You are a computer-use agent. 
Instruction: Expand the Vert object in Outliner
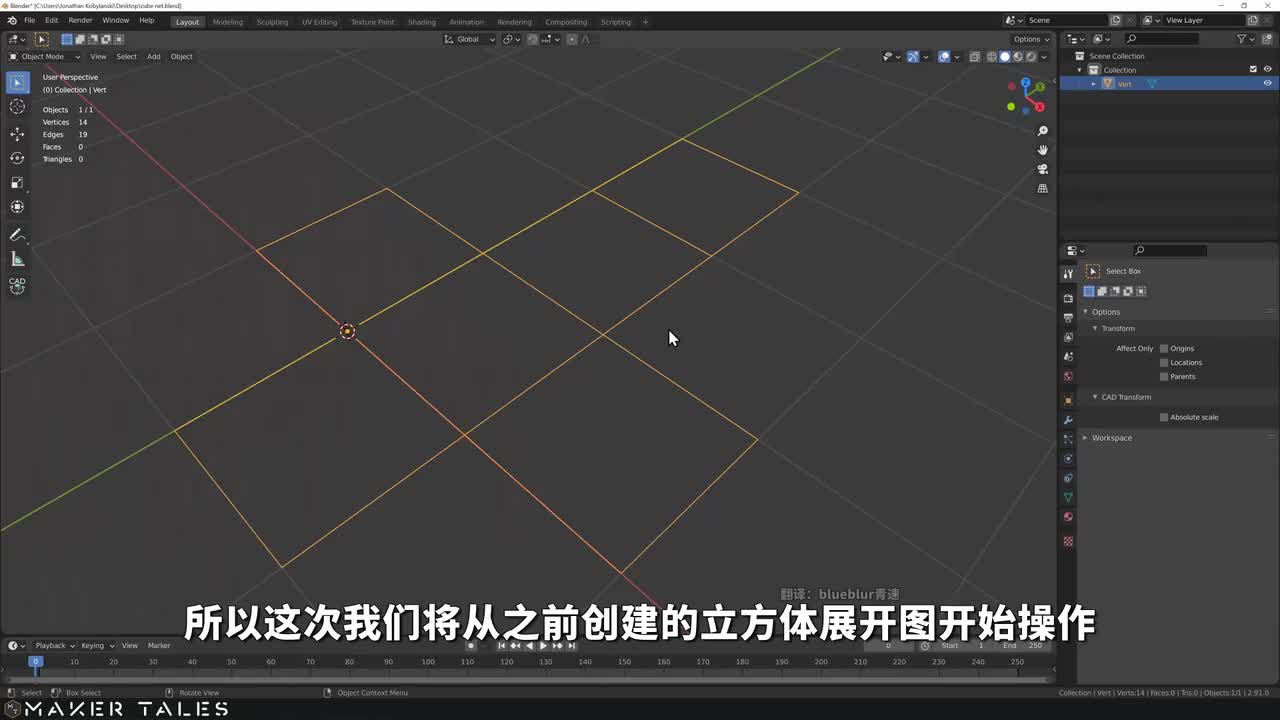pyautogui.click(x=1093, y=84)
